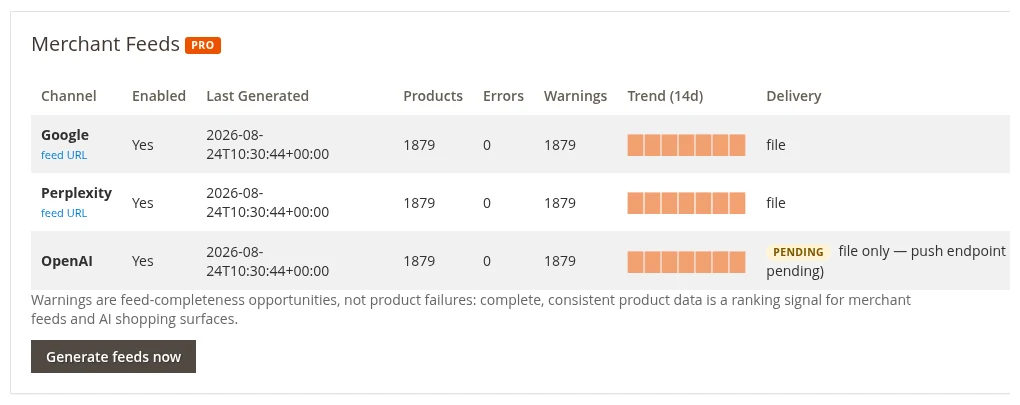
Task: Click the PENDING badge in OpenAI row
Action: coord(798,252)
